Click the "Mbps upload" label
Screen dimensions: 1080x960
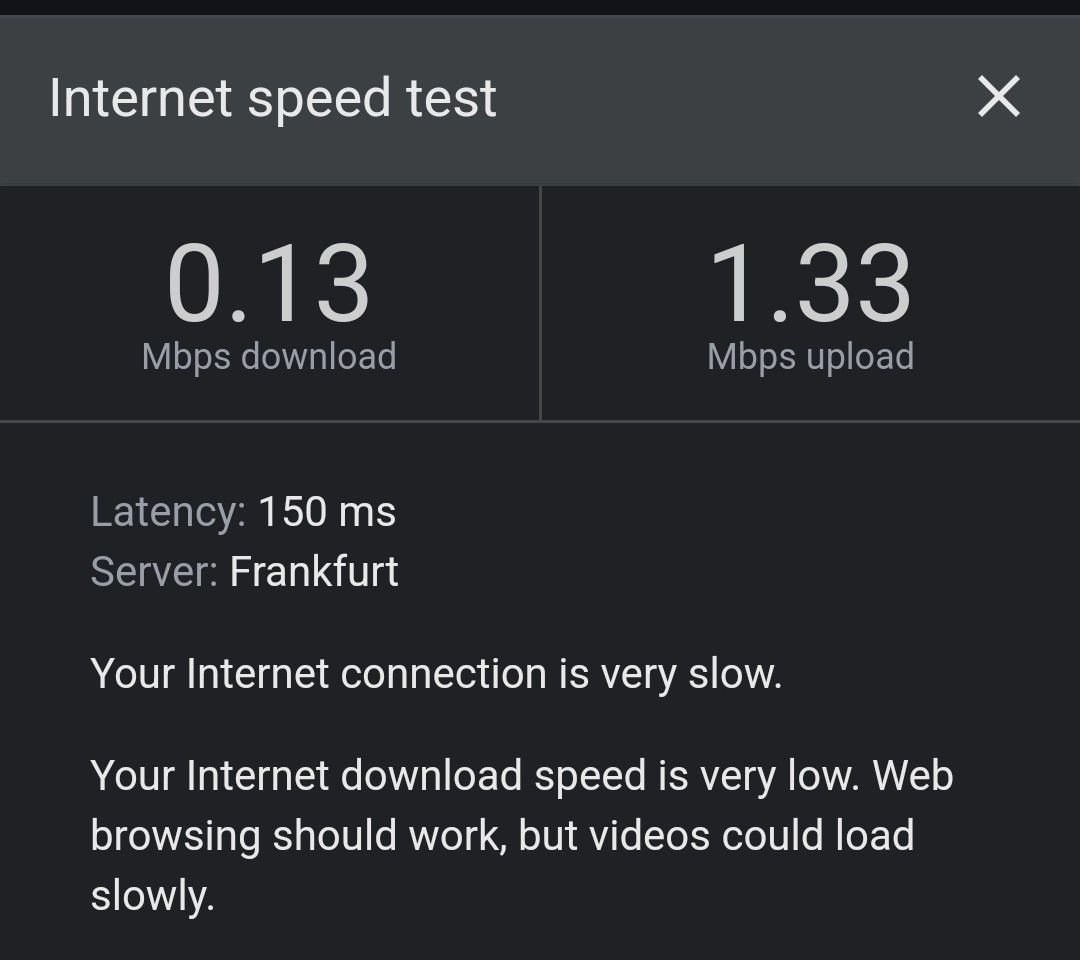pyautogui.click(x=810, y=357)
